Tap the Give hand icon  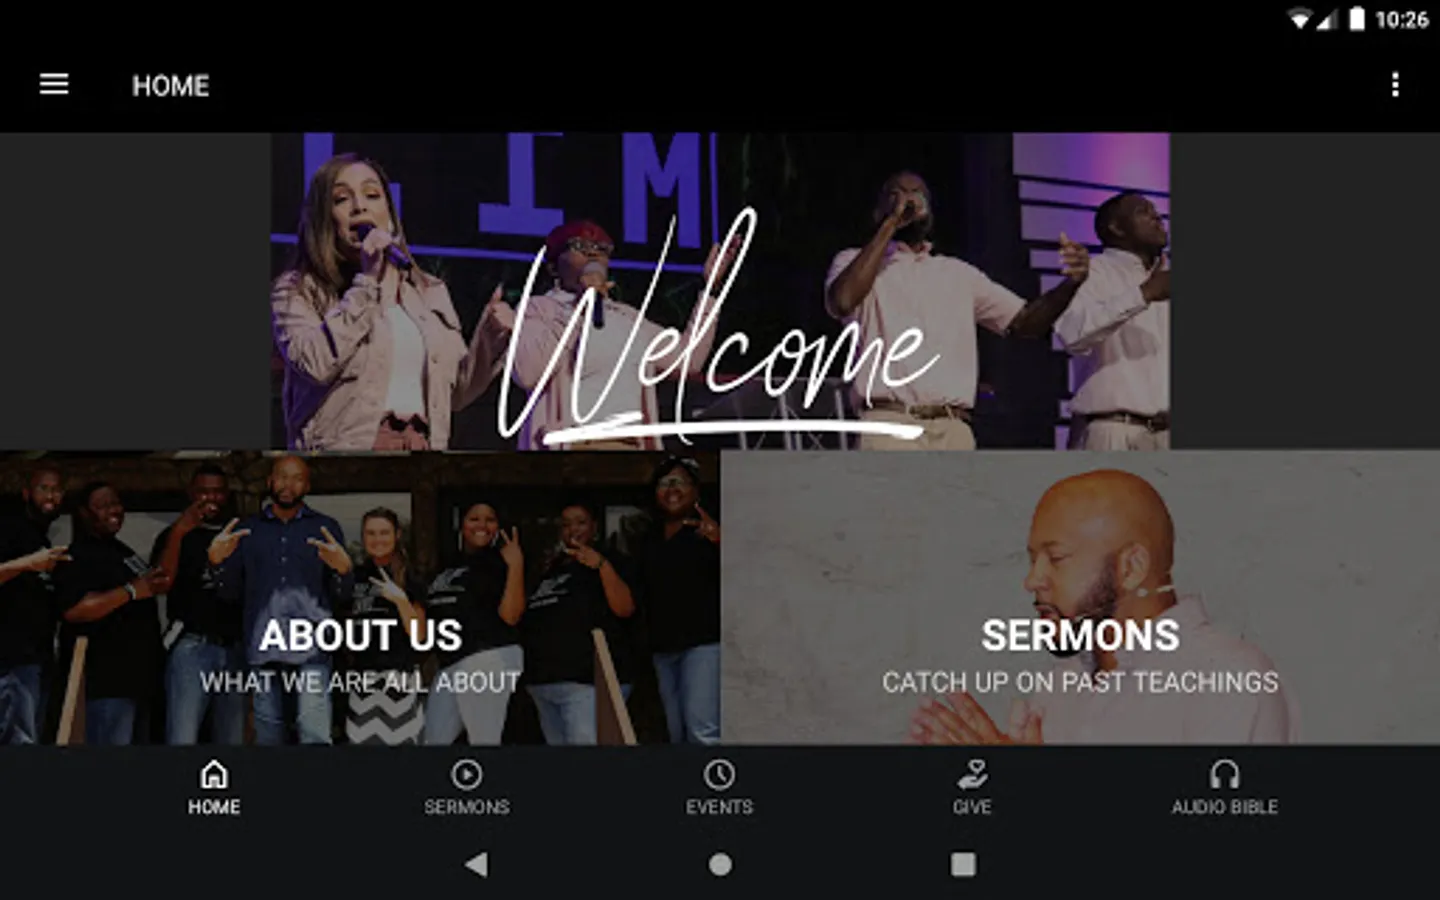[972, 774]
